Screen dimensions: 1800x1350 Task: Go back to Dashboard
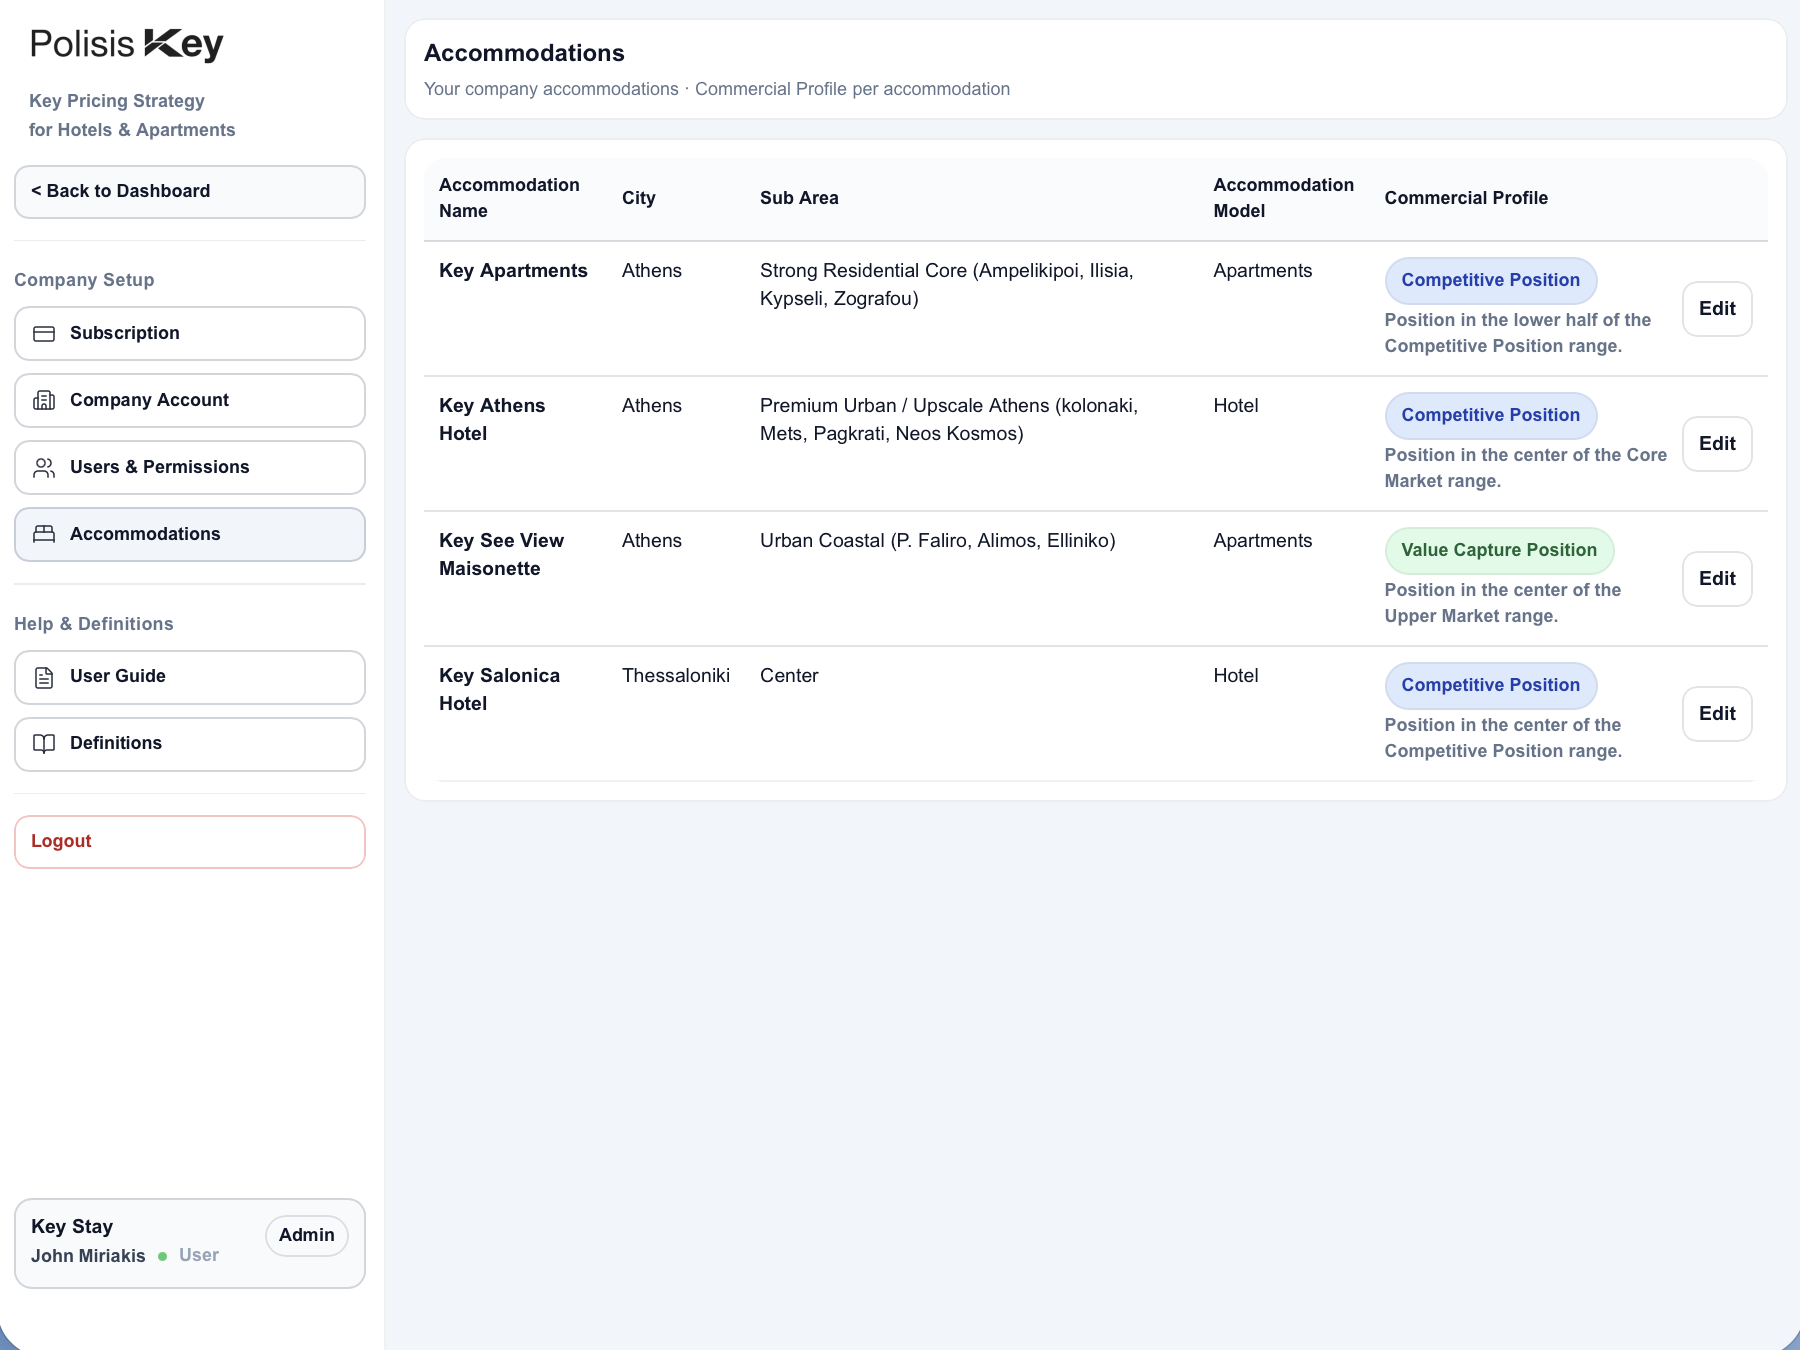pyautogui.click(x=190, y=192)
